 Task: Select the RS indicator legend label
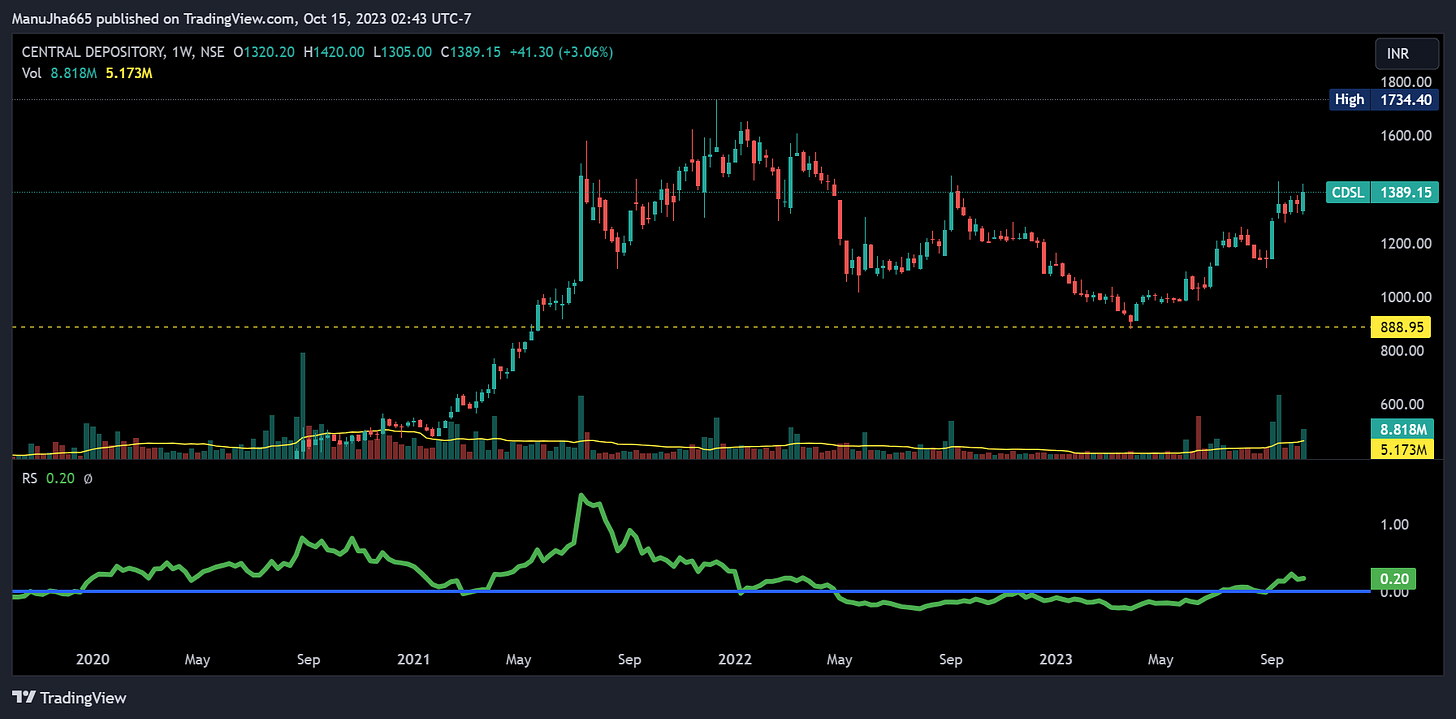pyautogui.click(x=30, y=479)
